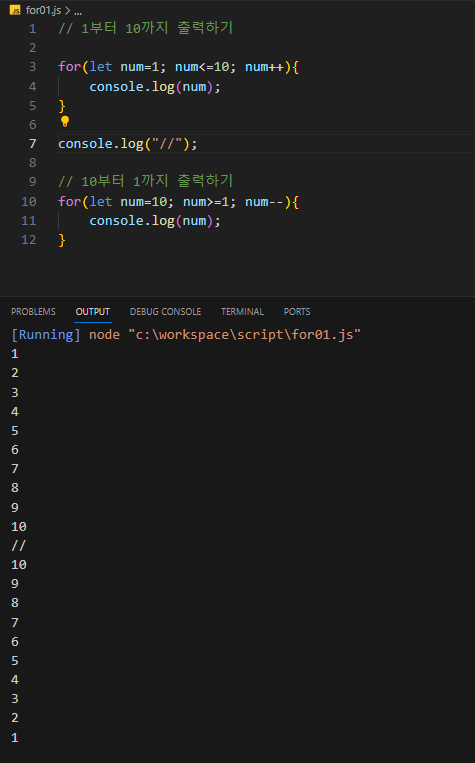The width and height of the screenshot is (475, 763).
Task: Click console.log(num) on line 4
Action: tap(155, 87)
